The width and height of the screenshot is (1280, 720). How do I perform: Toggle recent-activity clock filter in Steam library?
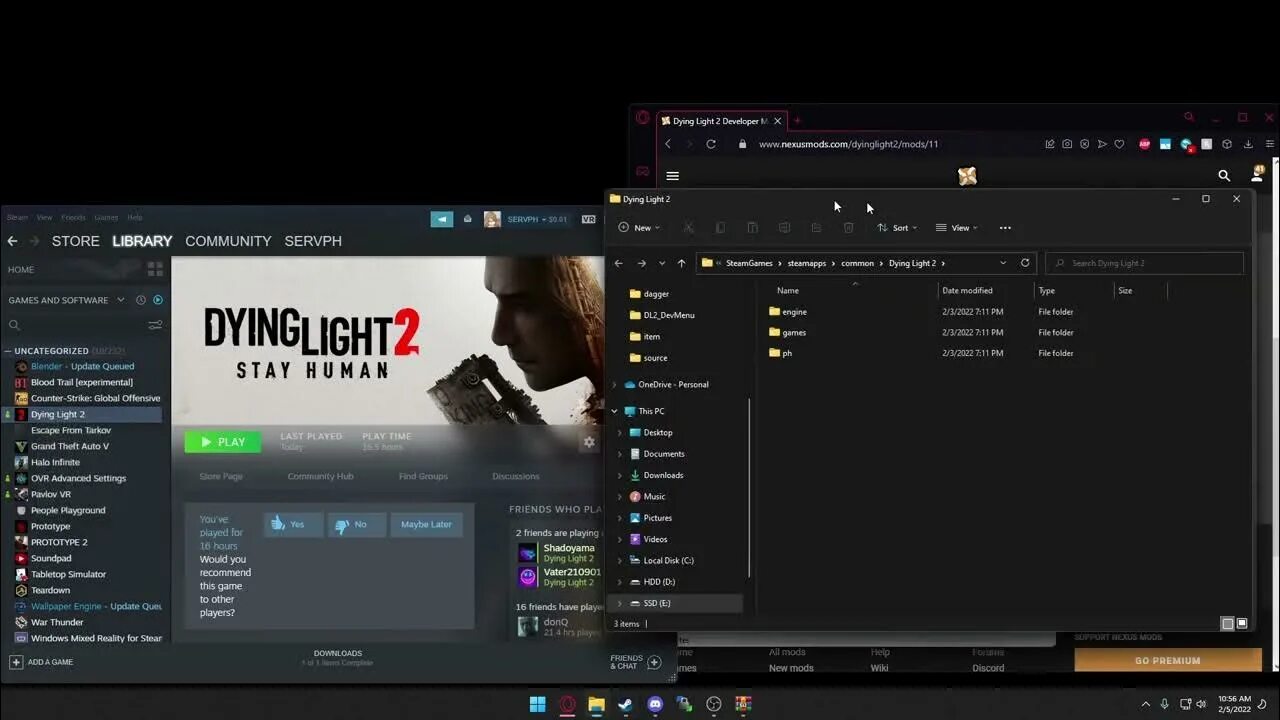(141, 300)
